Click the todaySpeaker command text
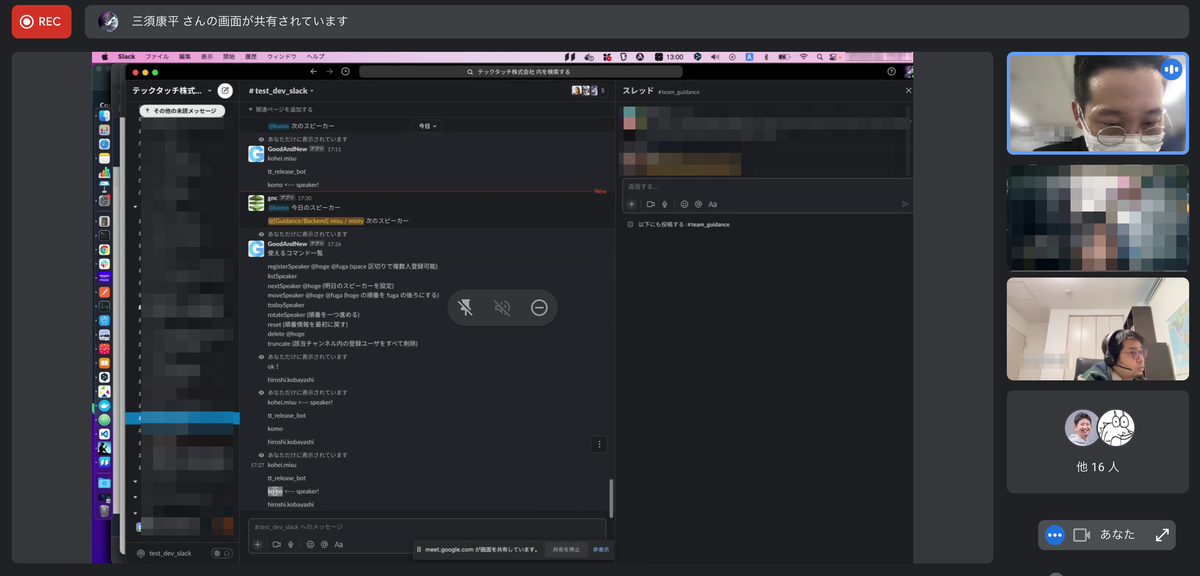Screen dimensions: 1200x576 (285, 305)
